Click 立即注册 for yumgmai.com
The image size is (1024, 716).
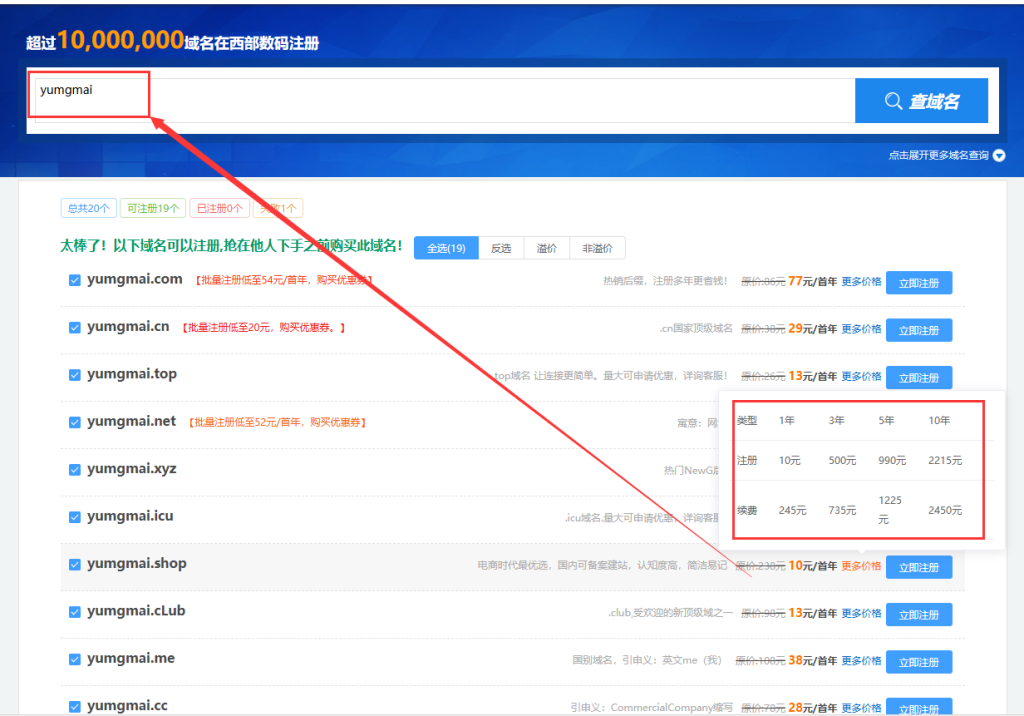click(x=918, y=283)
